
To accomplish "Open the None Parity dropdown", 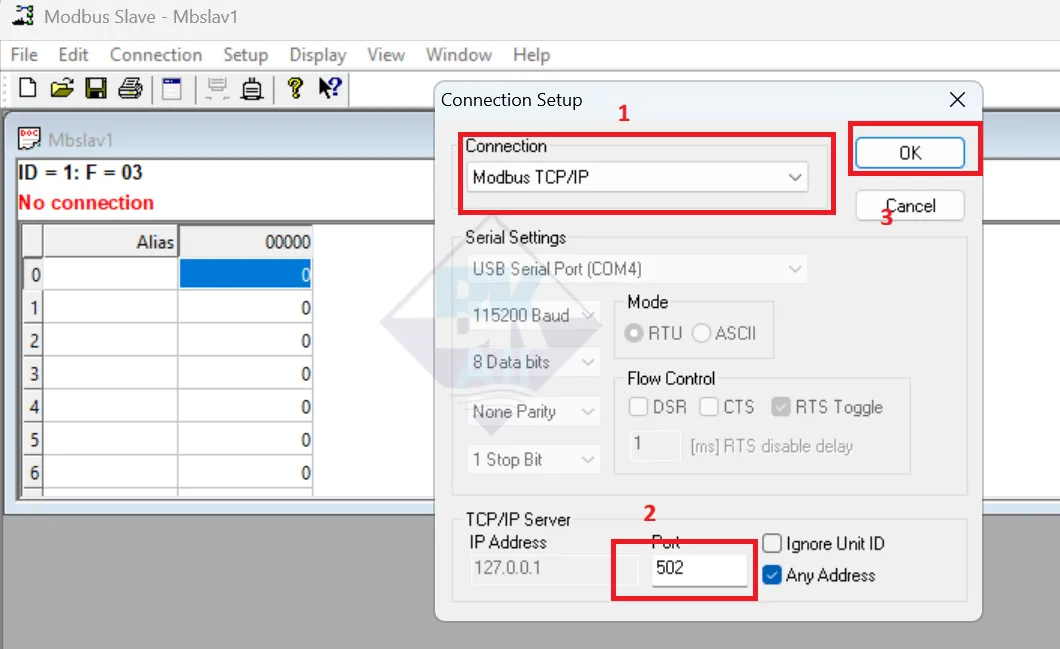I will [533, 412].
